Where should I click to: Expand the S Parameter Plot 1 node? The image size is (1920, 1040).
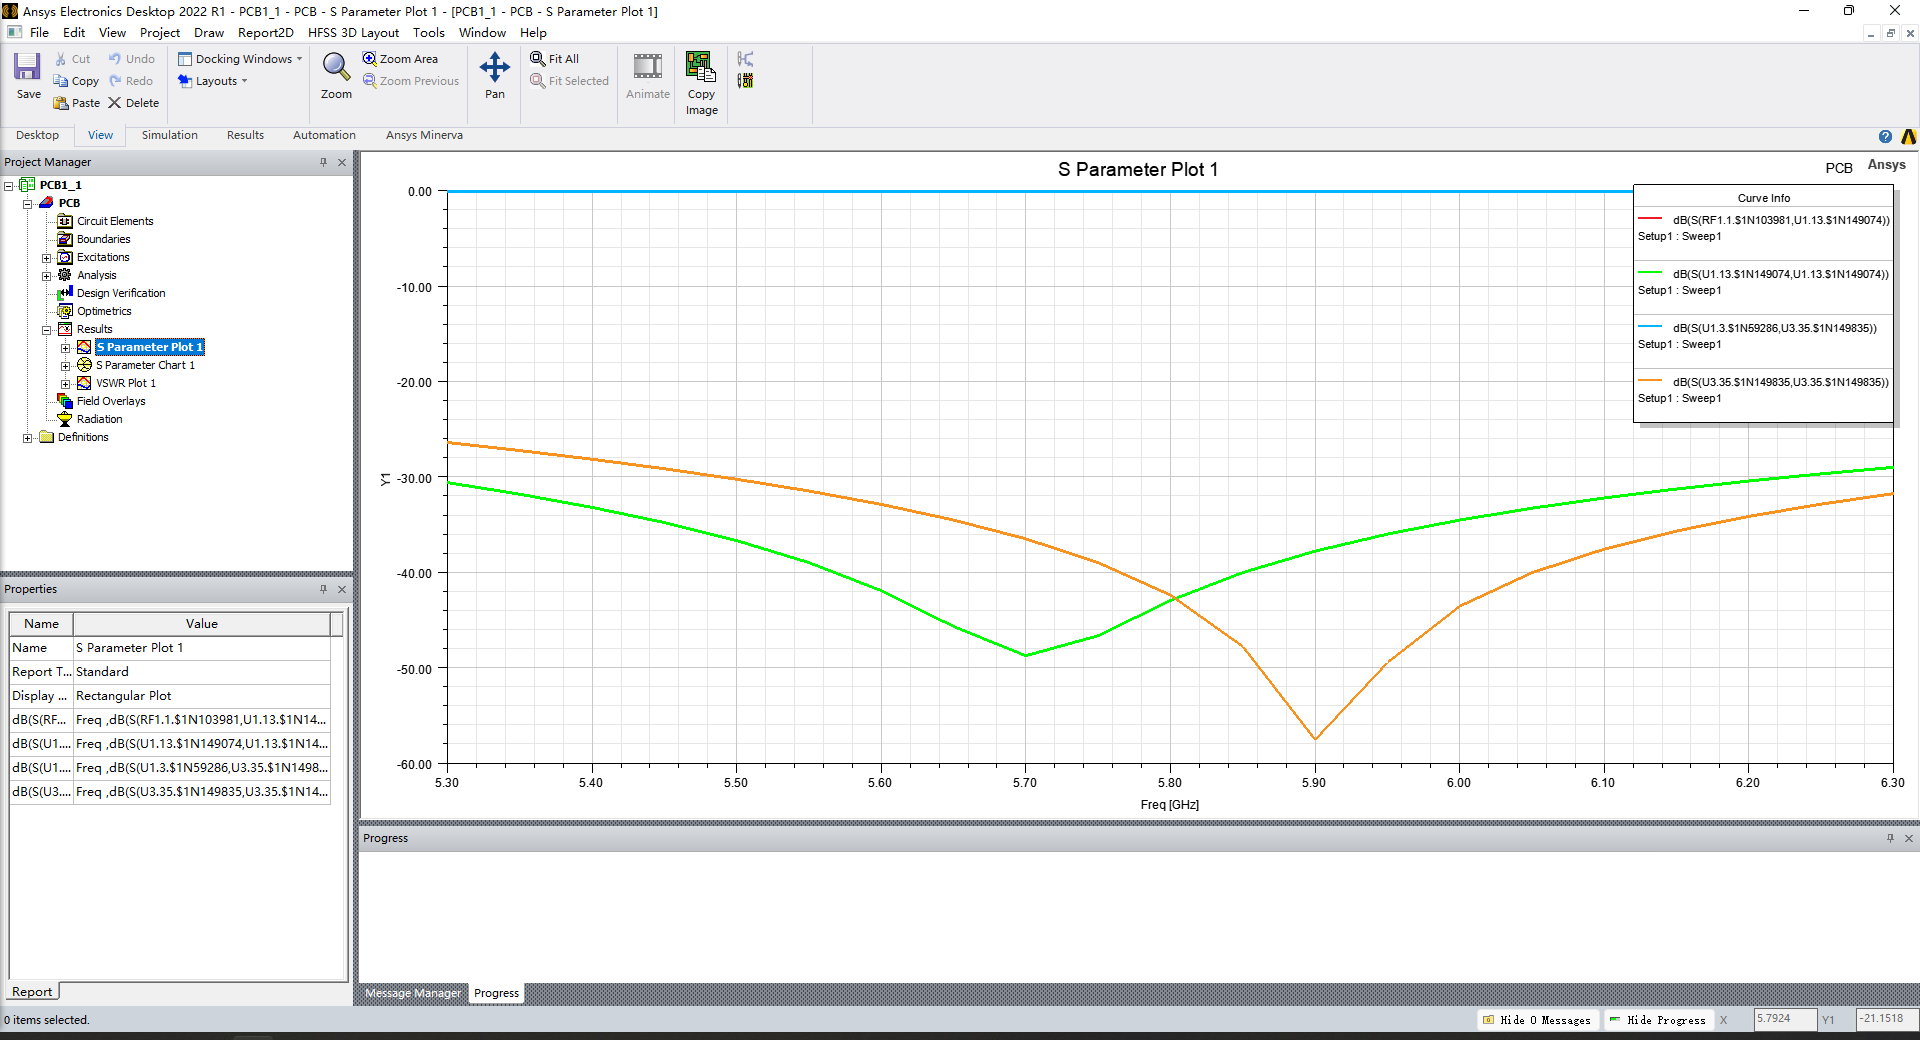tap(66, 347)
